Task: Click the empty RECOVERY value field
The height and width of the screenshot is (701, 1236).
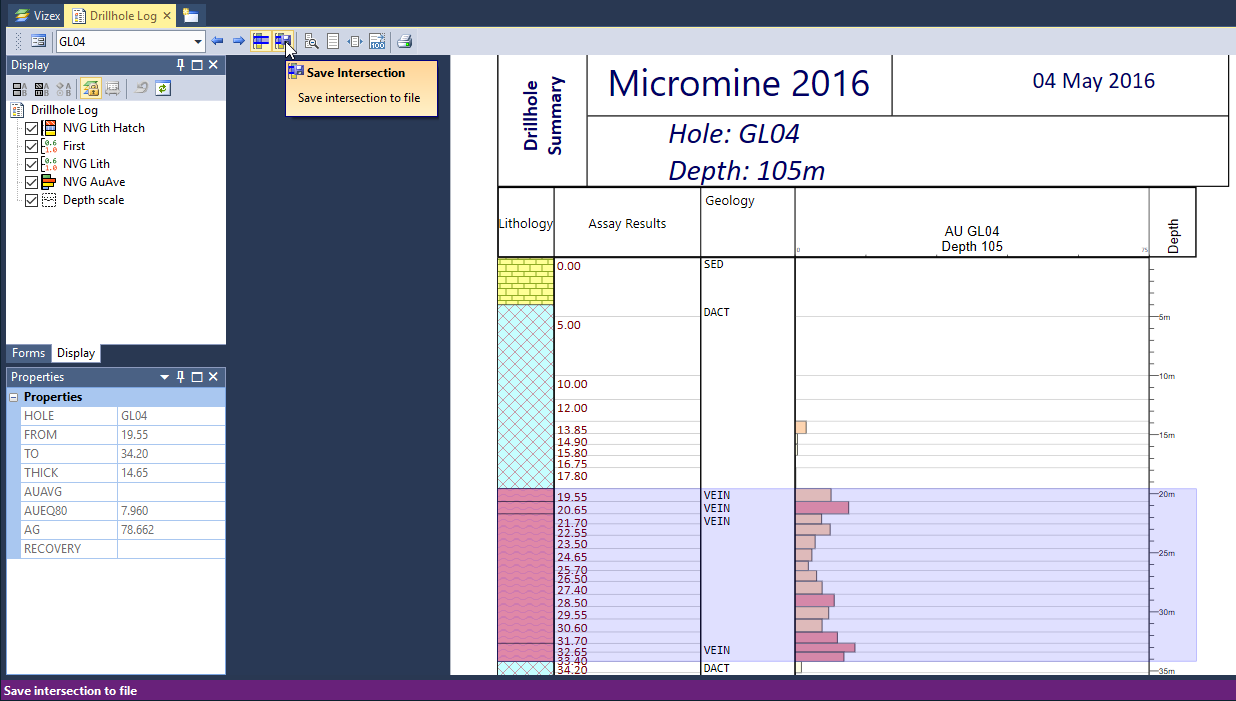Action: (x=171, y=549)
